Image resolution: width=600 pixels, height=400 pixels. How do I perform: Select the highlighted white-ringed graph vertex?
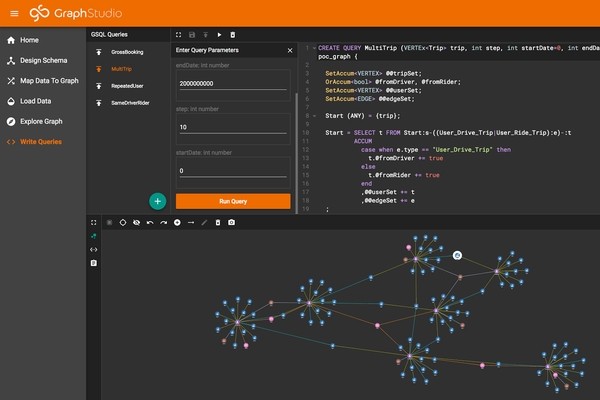[457, 255]
